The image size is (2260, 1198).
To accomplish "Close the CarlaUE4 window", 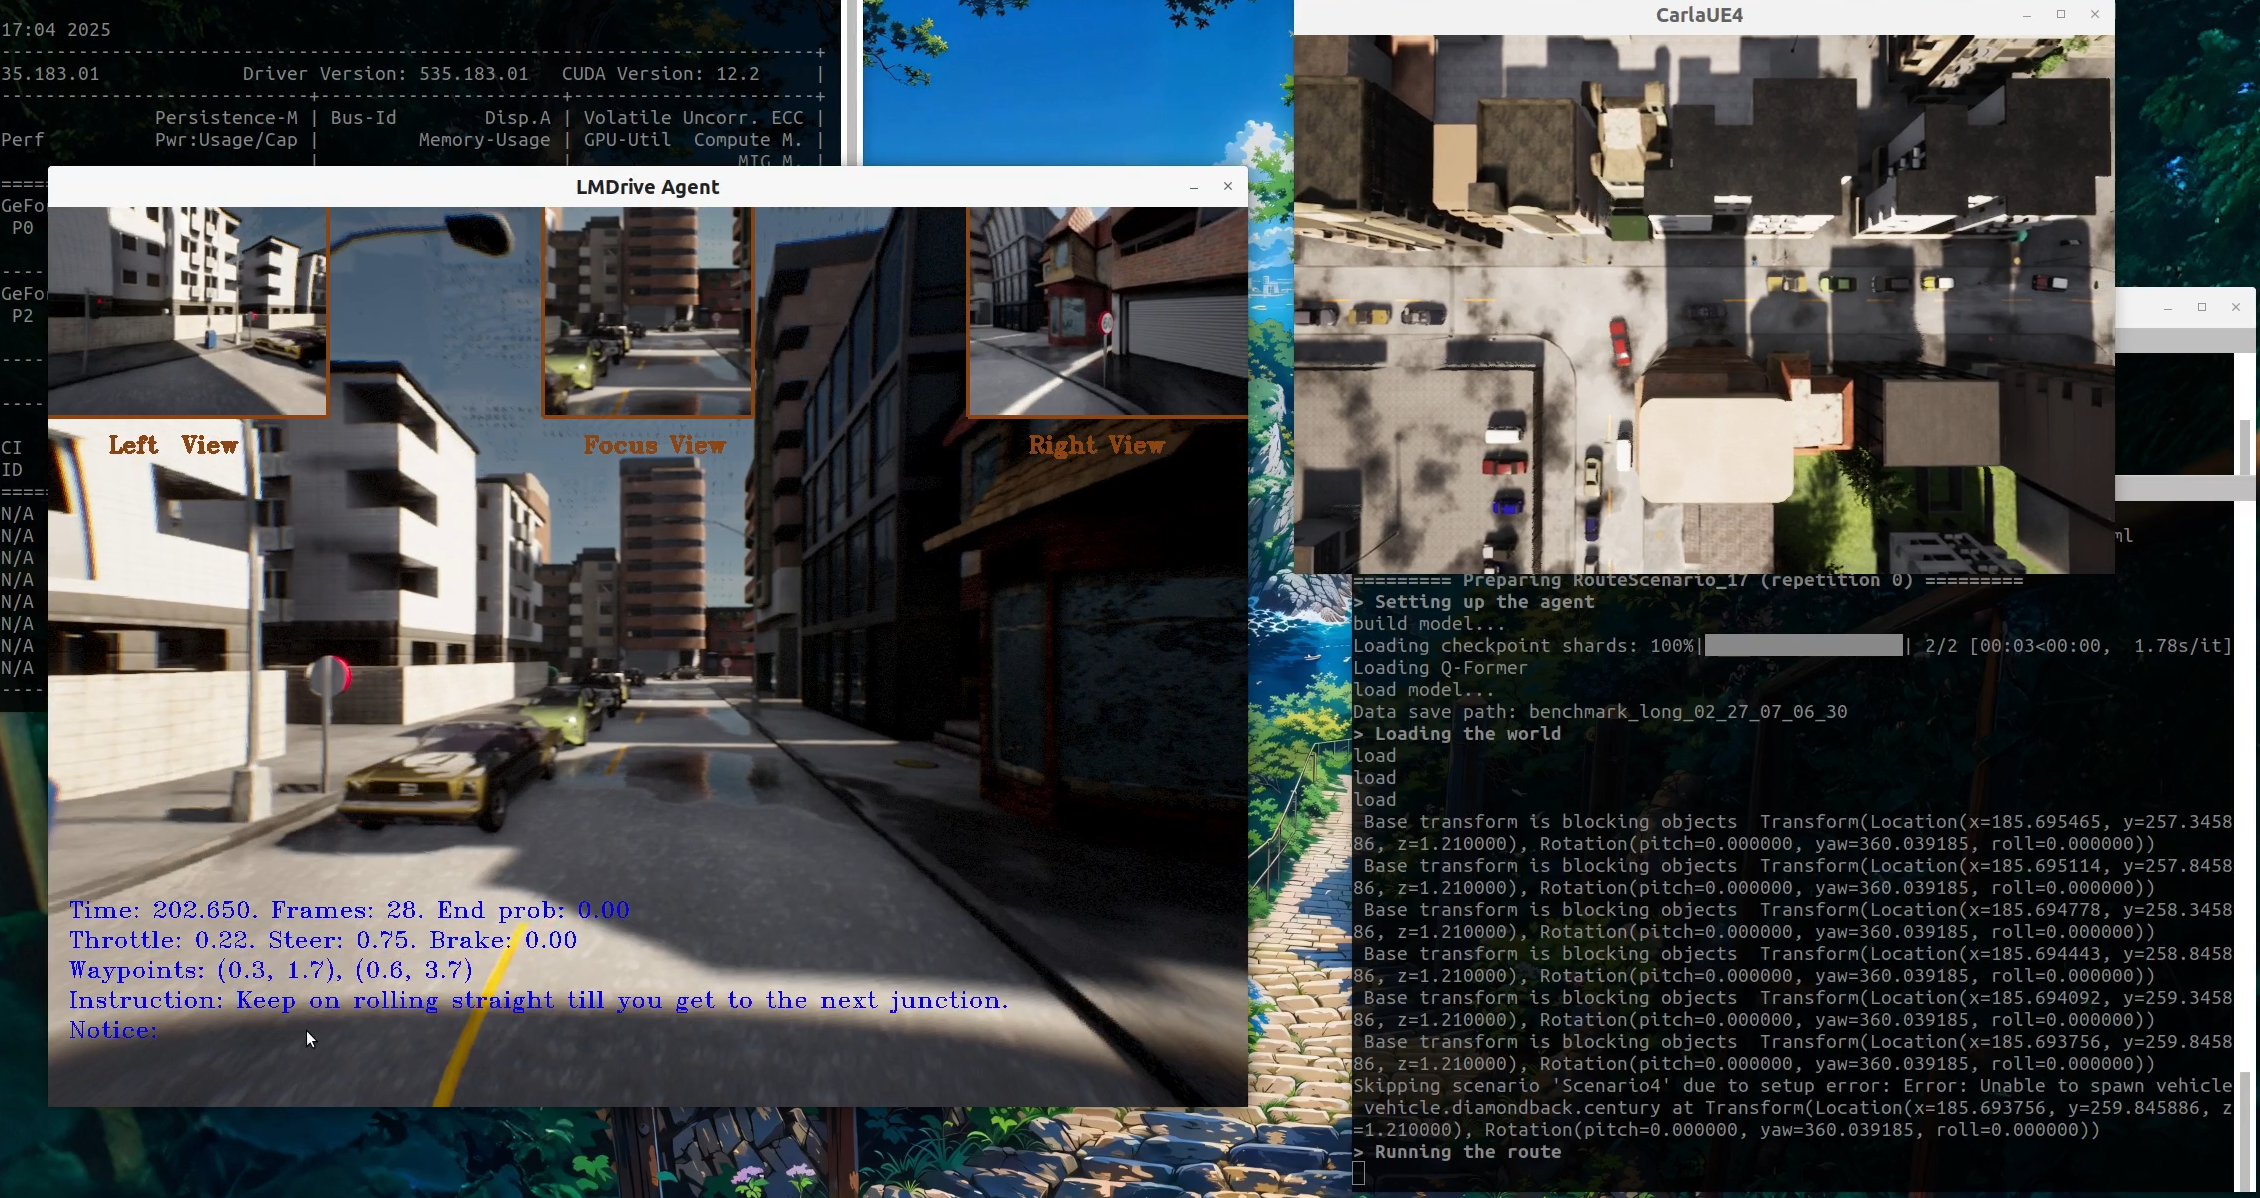I will (2095, 14).
